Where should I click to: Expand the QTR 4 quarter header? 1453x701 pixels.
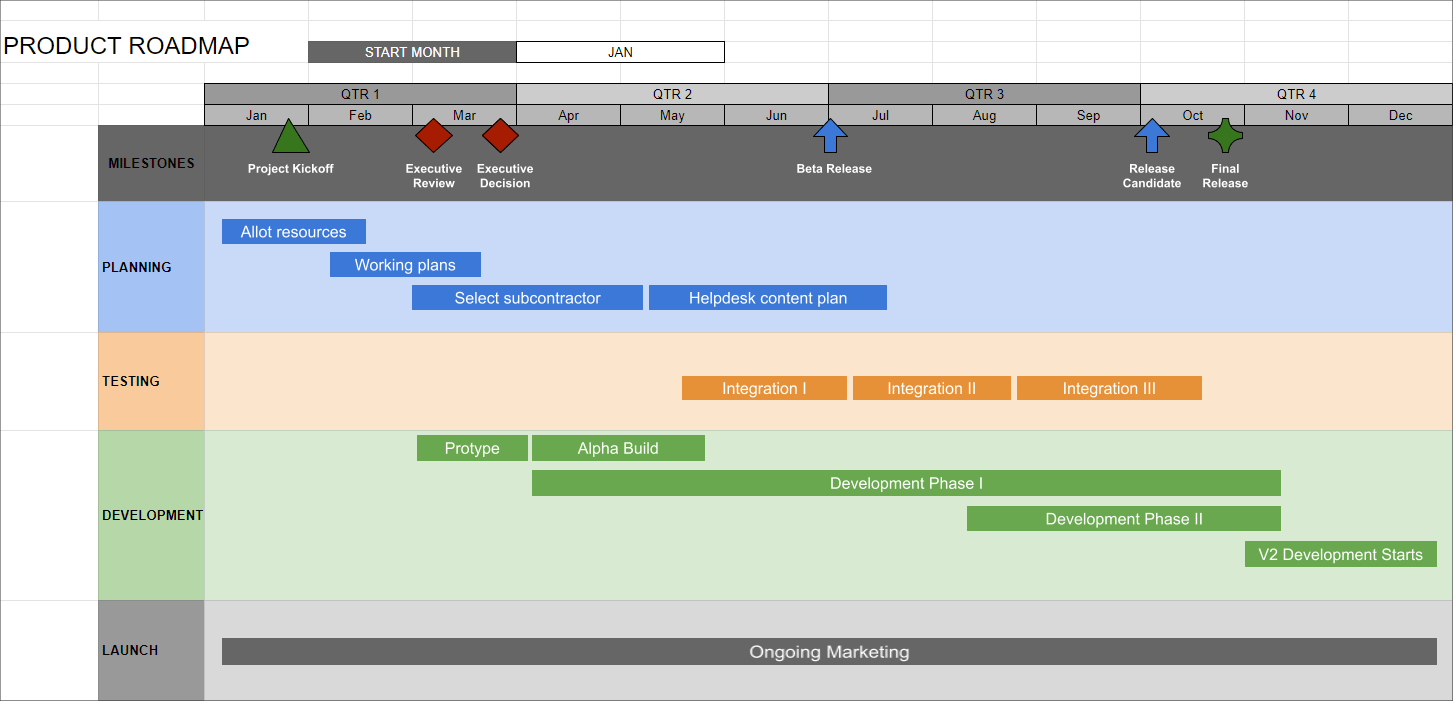(1295, 93)
